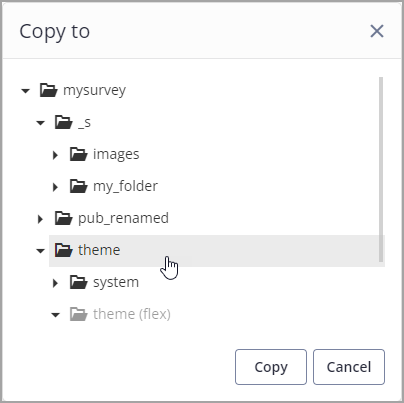Click the grayed theme (flex) folder icon

point(79,314)
